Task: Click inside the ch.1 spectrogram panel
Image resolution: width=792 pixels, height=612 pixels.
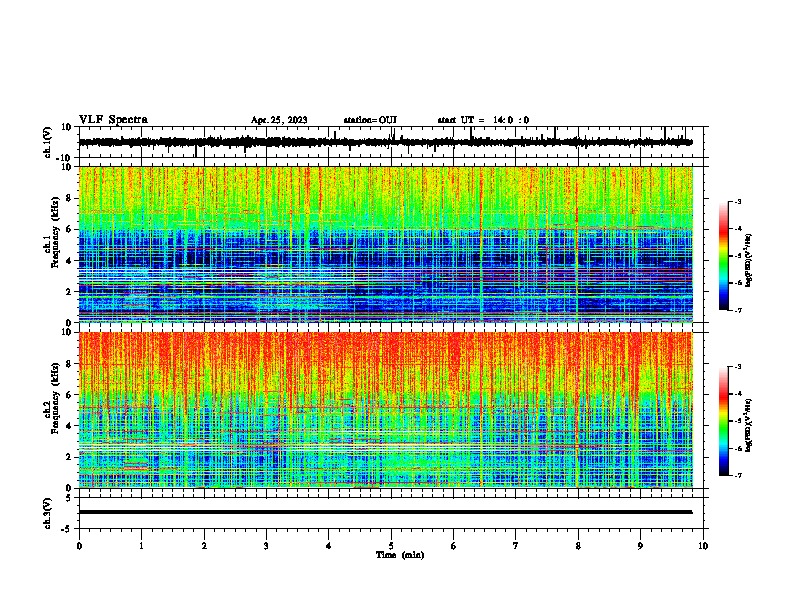Action: (x=386, y=244)
